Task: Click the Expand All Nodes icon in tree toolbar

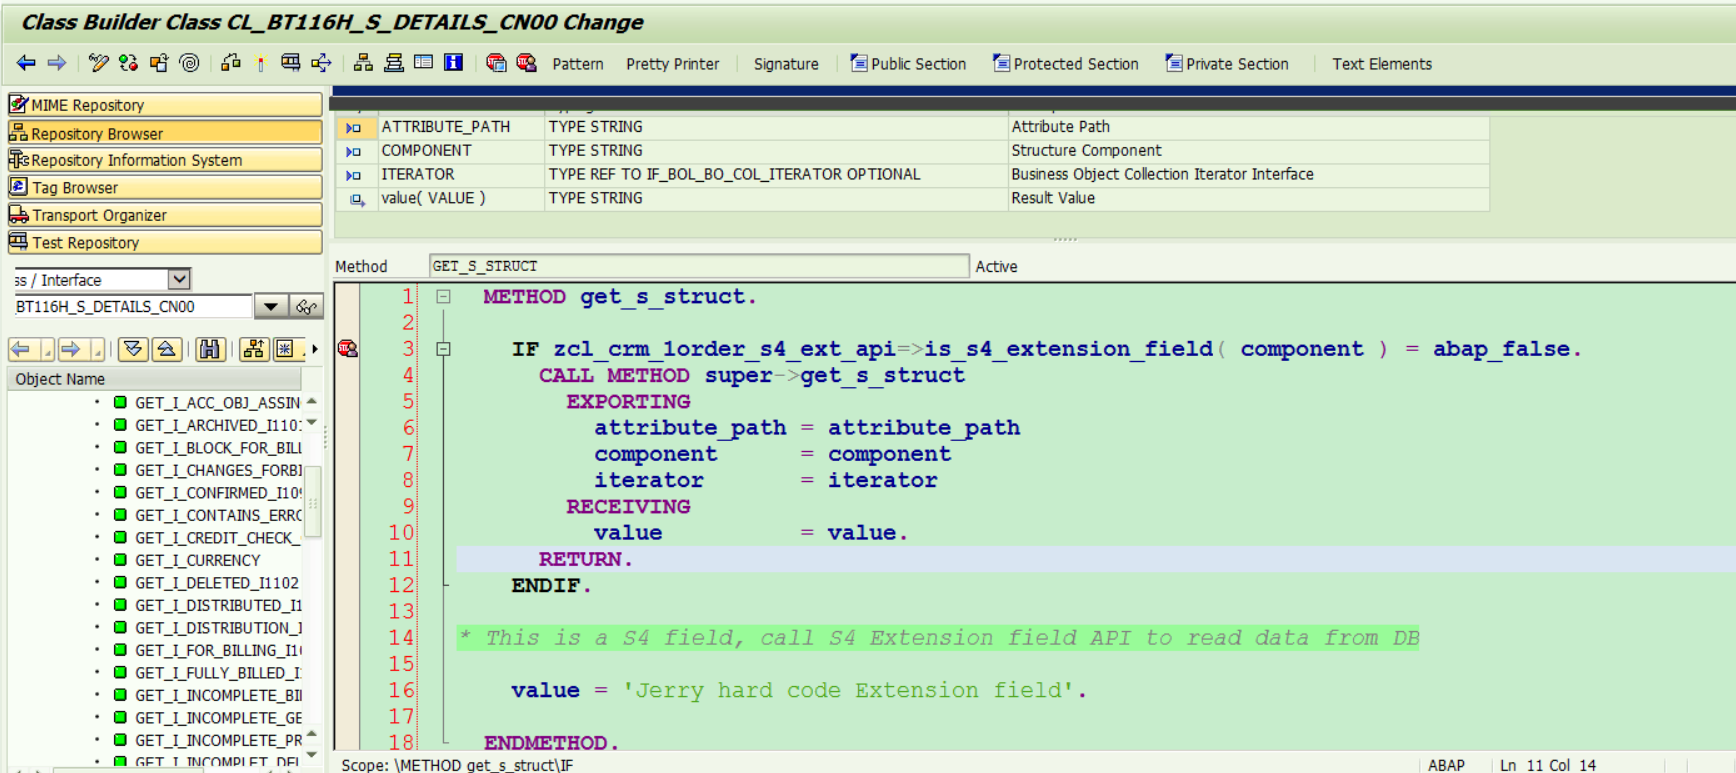Action: [133, 349]
